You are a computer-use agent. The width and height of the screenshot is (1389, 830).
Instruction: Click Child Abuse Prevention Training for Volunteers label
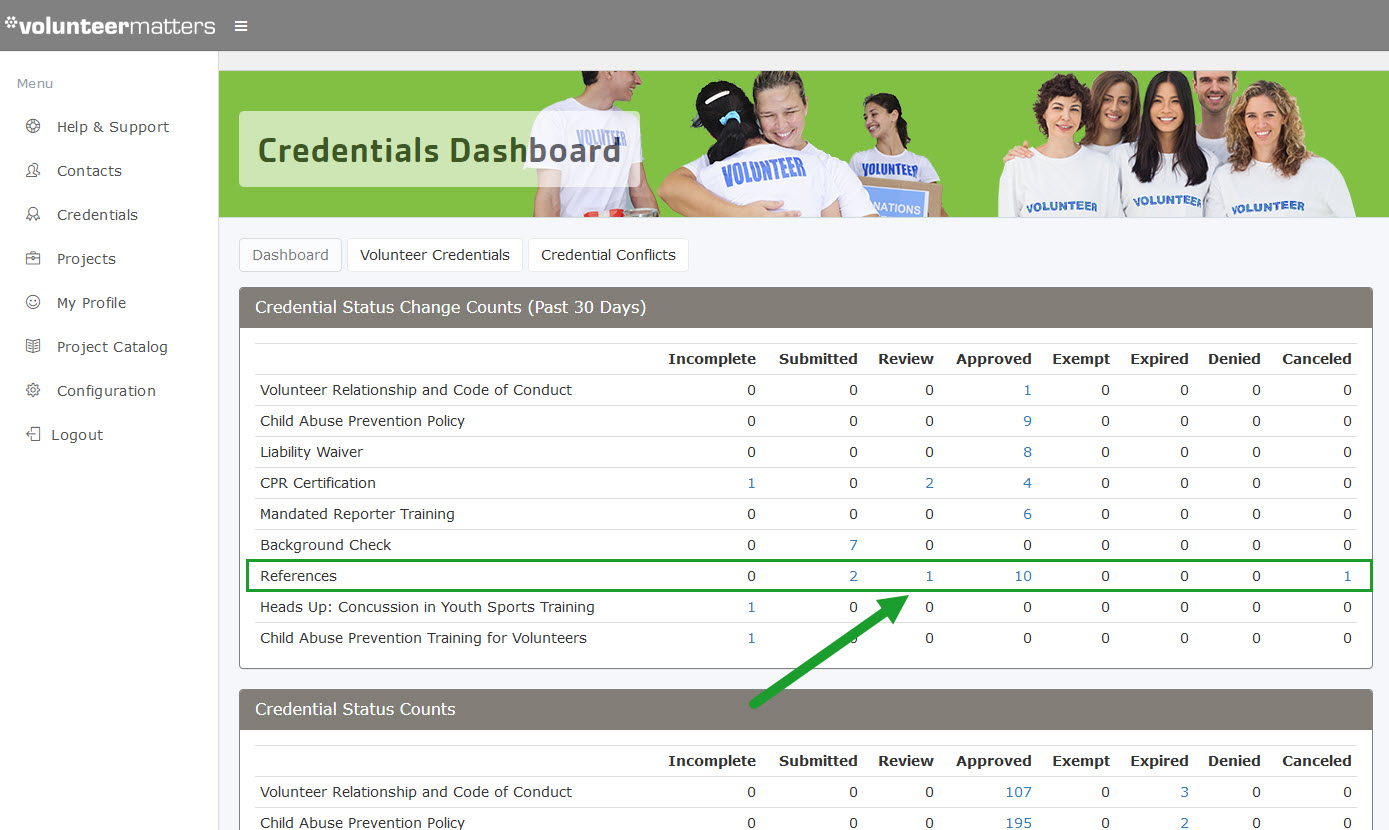coord(423,638)
